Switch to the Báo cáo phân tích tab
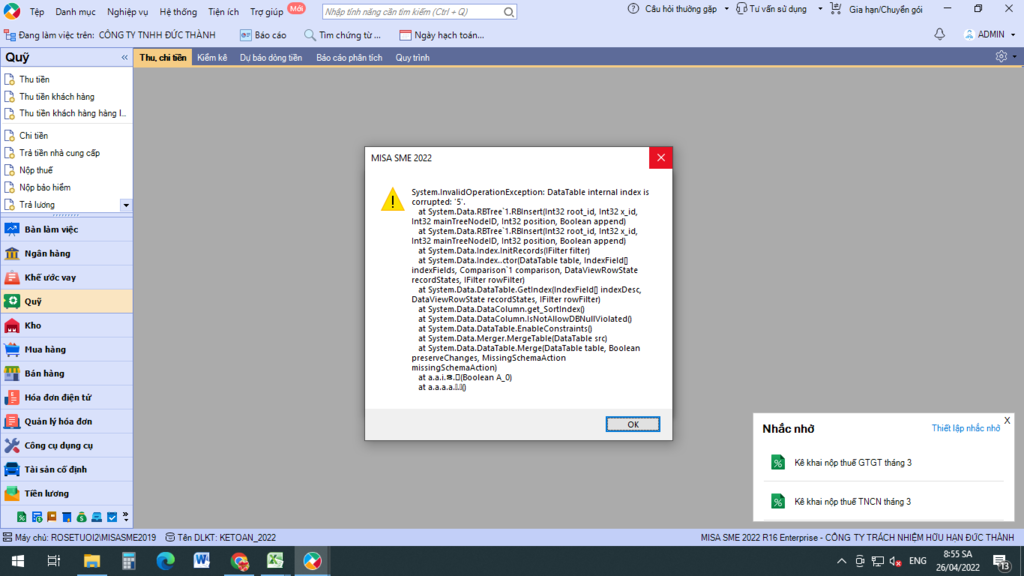This screenshot has width=1024, height=576. [349, 57]
